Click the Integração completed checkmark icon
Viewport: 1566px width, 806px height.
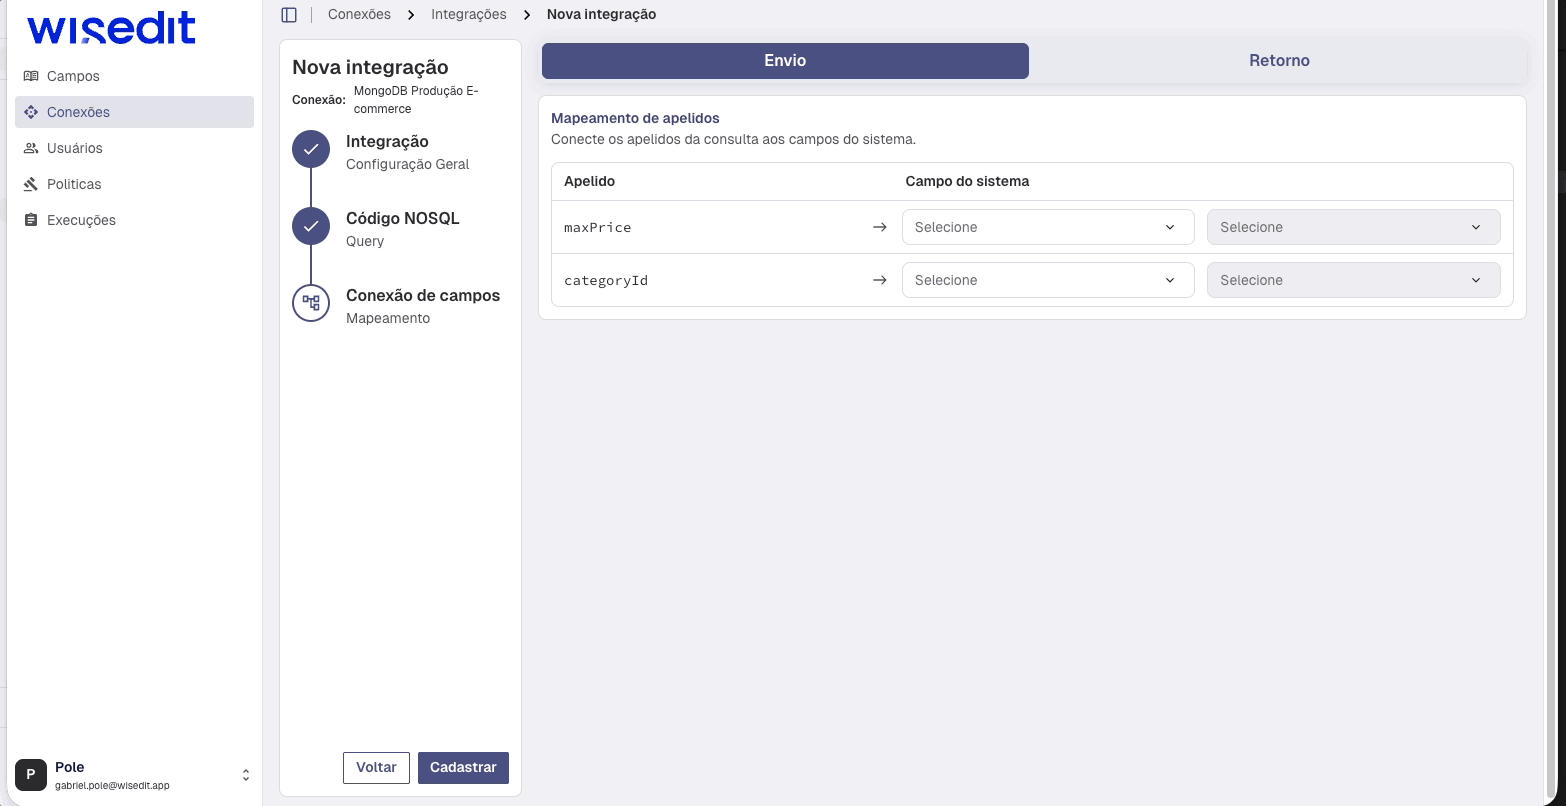click(310, 148)
